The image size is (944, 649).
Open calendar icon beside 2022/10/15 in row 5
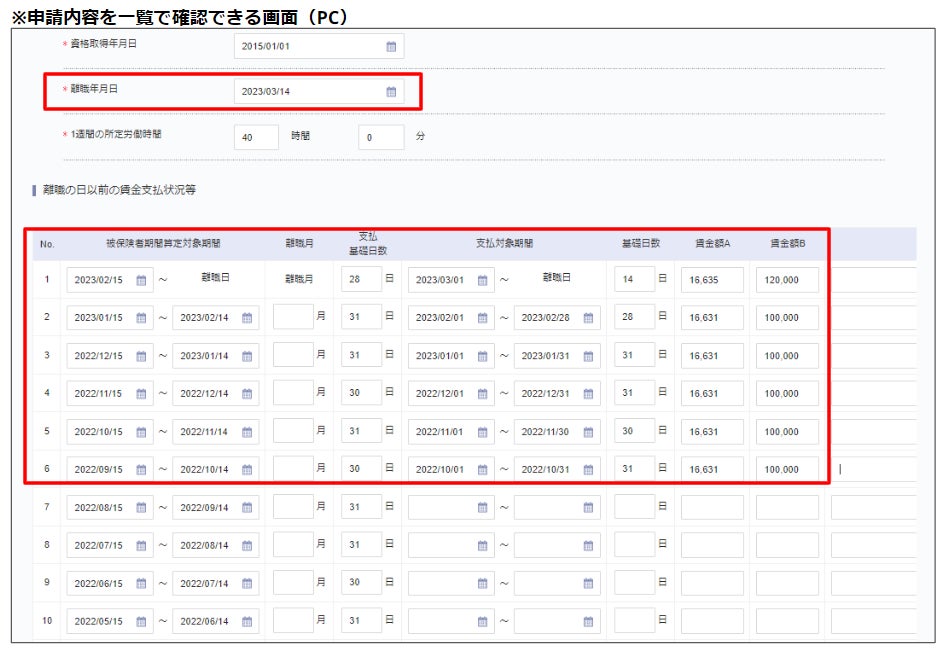pyautogui.click(x=141, y=432)
